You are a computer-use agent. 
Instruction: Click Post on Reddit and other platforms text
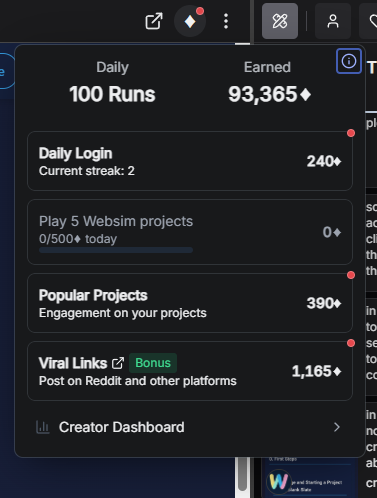138,381
